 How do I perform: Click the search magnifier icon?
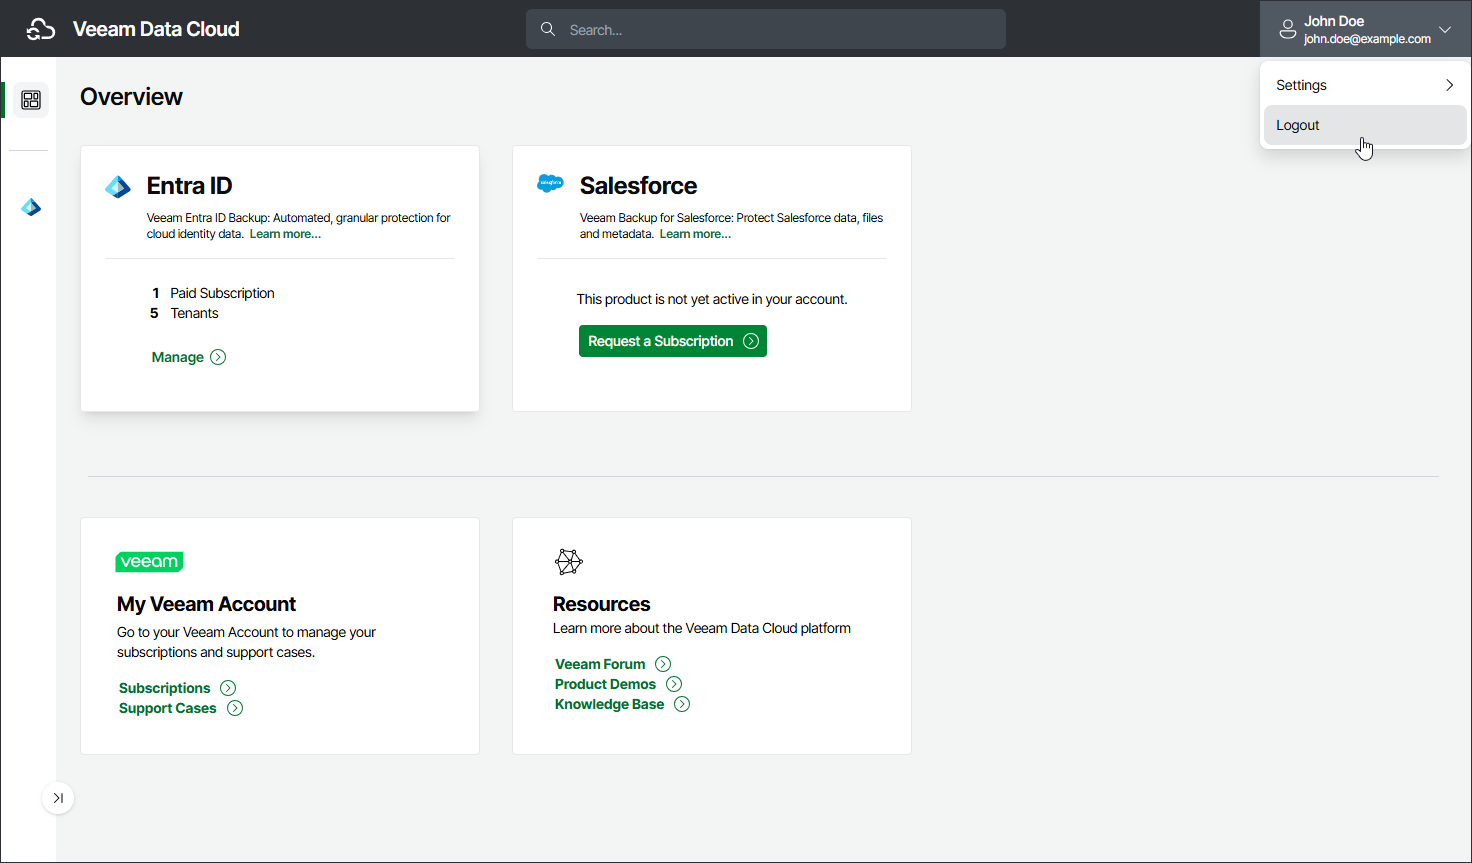tap(548, 29)
